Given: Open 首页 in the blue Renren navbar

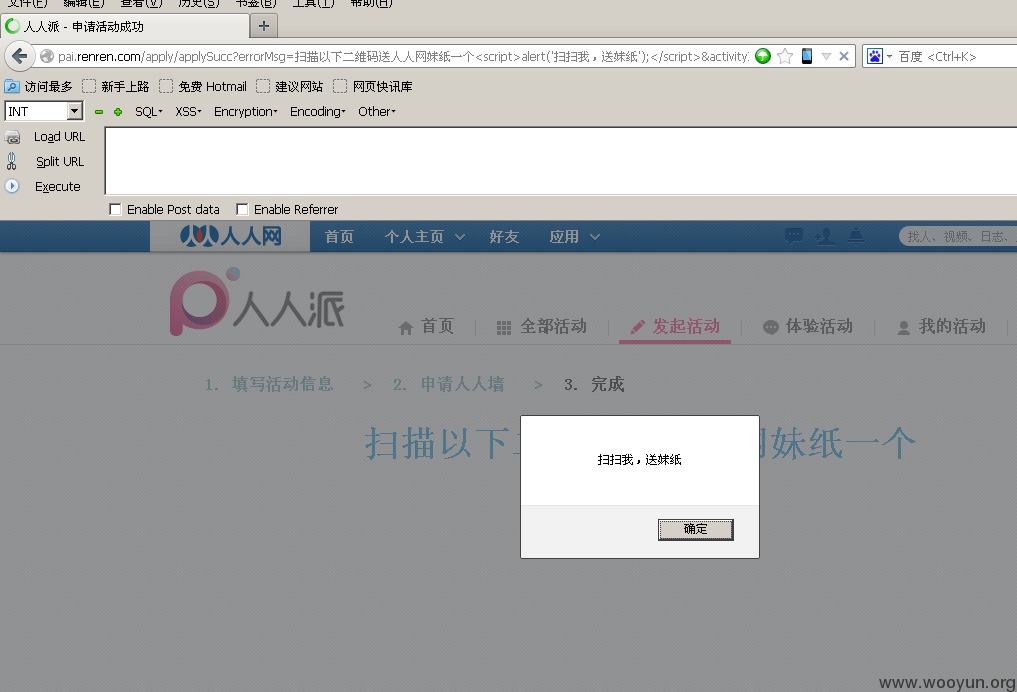Looking at the screenshot, I should [339, 237].
